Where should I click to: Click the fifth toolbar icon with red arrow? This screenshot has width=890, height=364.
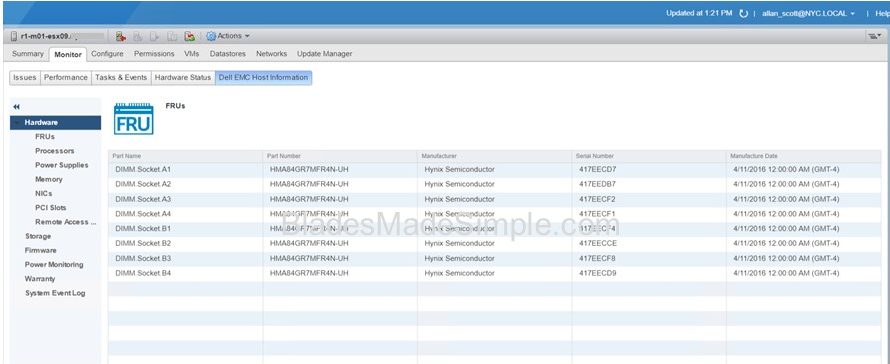pyautogui.click(x=190, y=36)
